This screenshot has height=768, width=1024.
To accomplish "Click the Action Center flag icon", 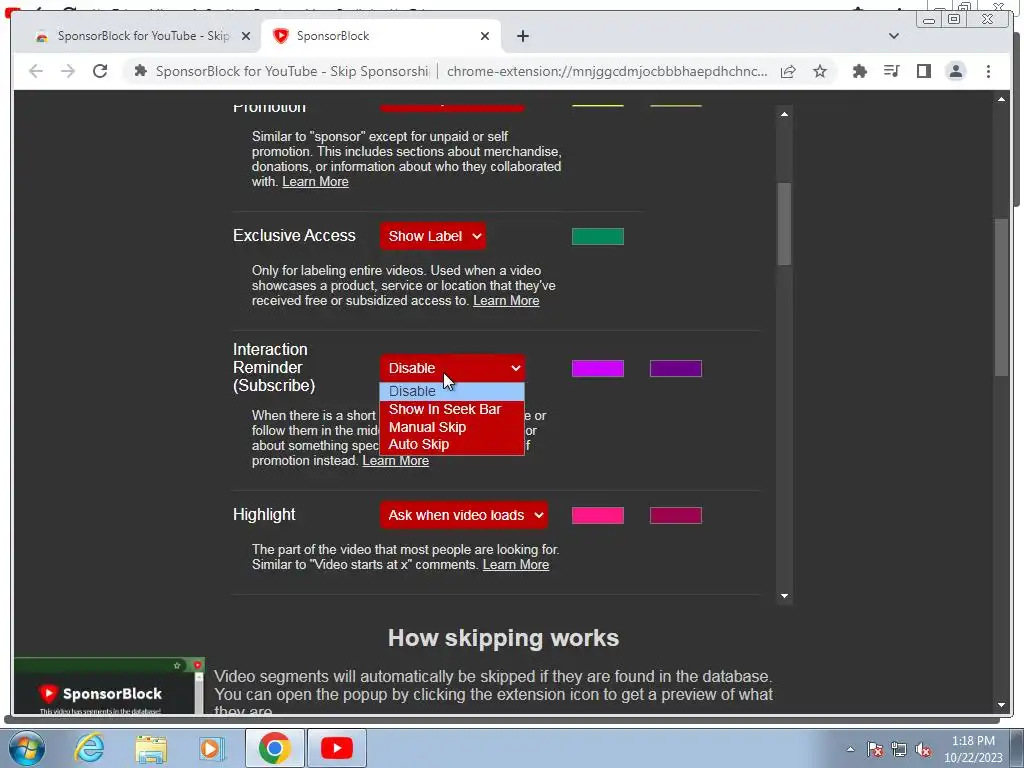I will coord(875,749).
